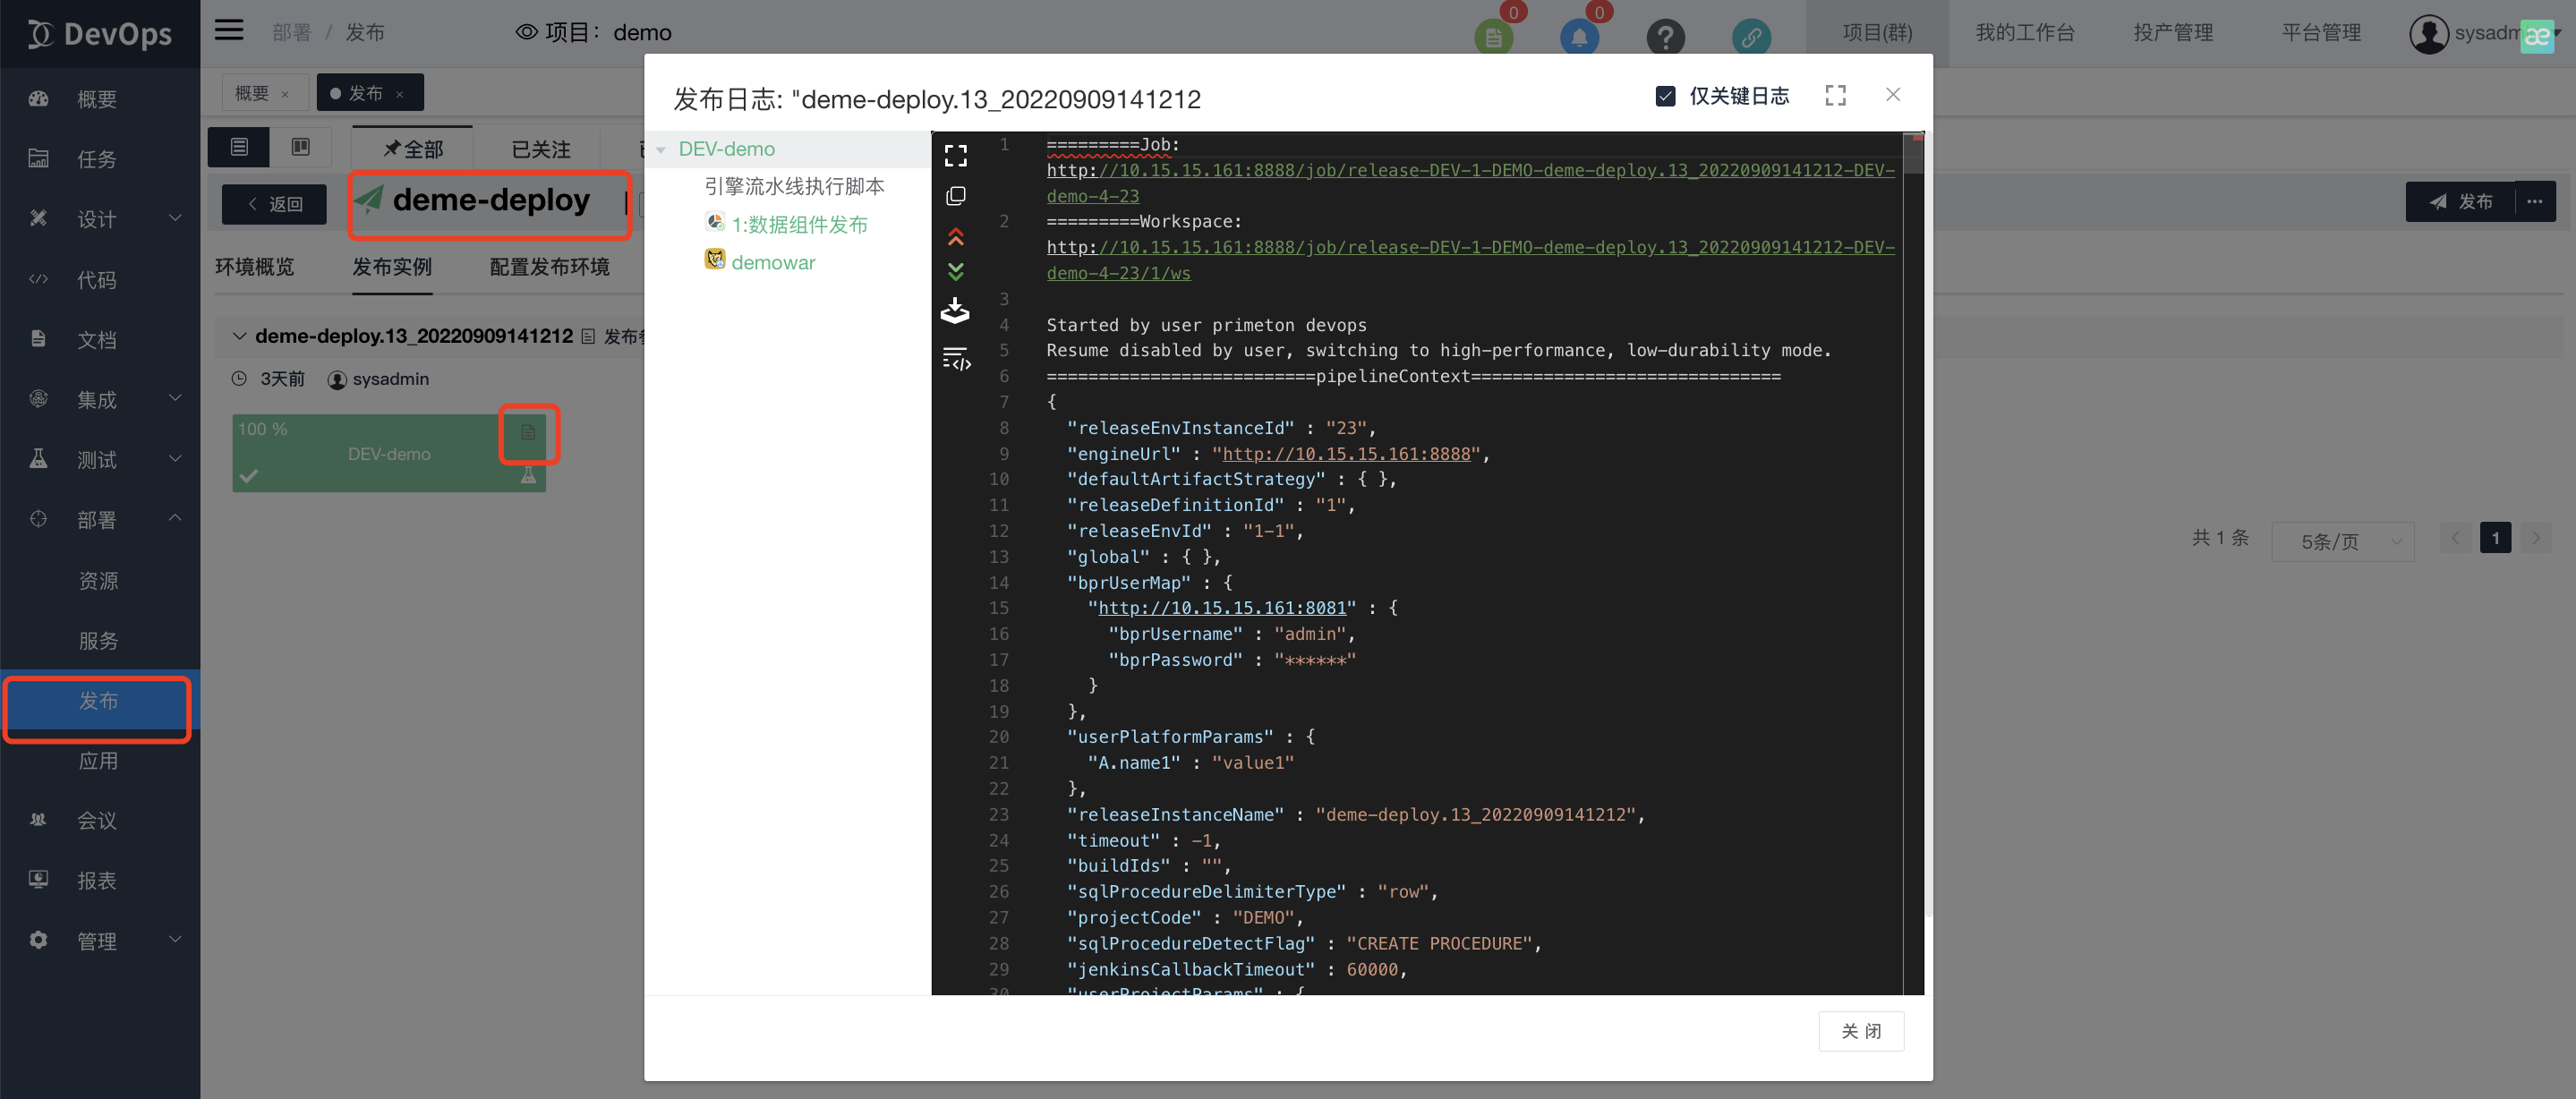
Task: Click the 关闭 button in dialog footer
Action: pyautogui.click(x=1860, y=1031)
